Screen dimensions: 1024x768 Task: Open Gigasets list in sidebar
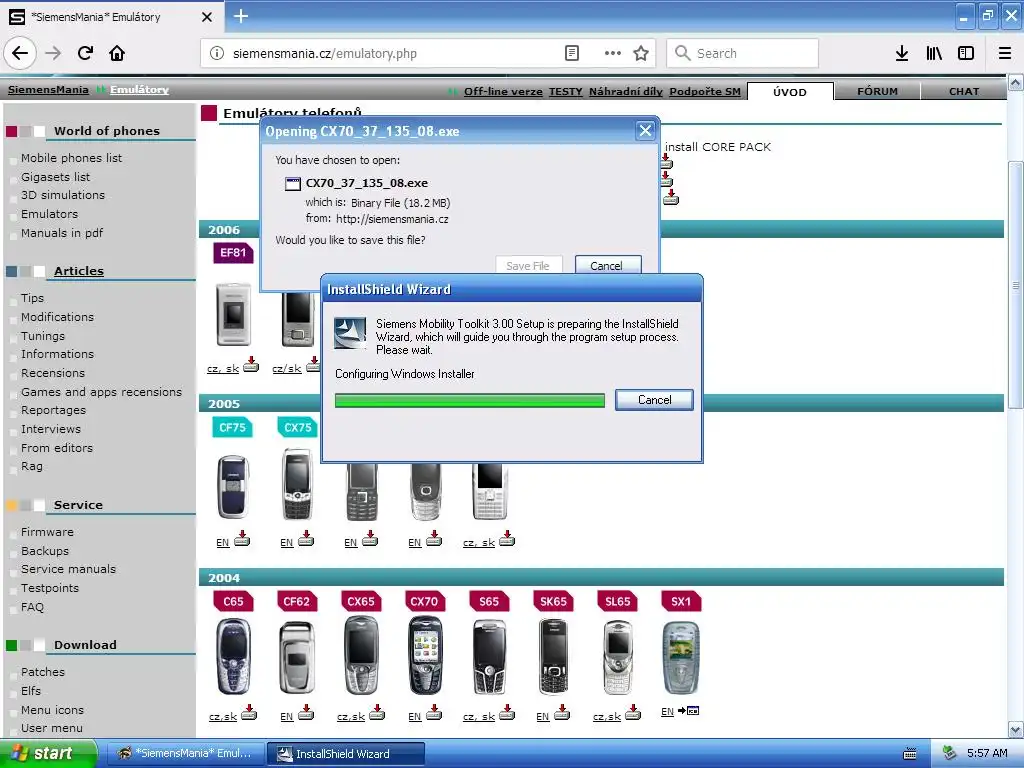[56, 177]
